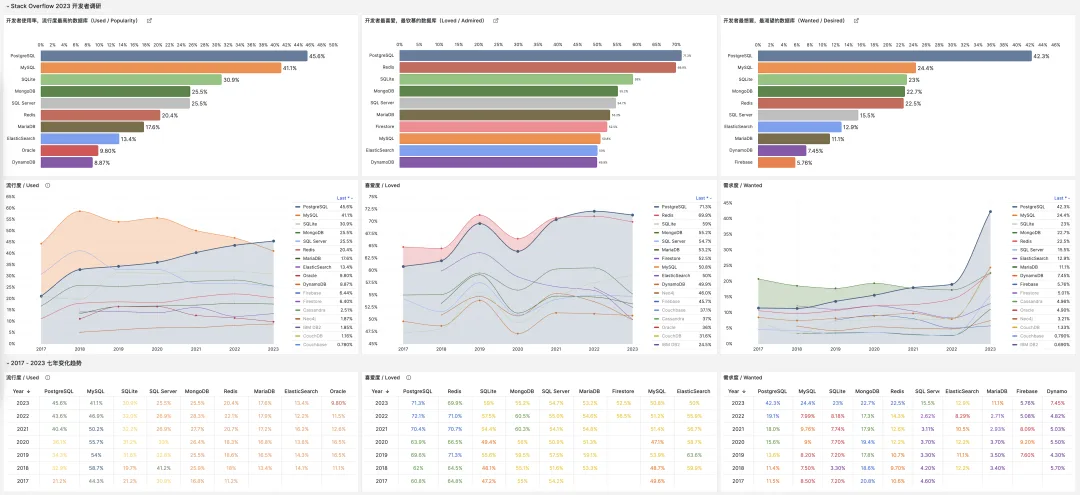Image resolution: width=1080 pixels, height=495 pixels.
Task: Click ElasticSearch column header in Wanted table
Action: point(962,391)
